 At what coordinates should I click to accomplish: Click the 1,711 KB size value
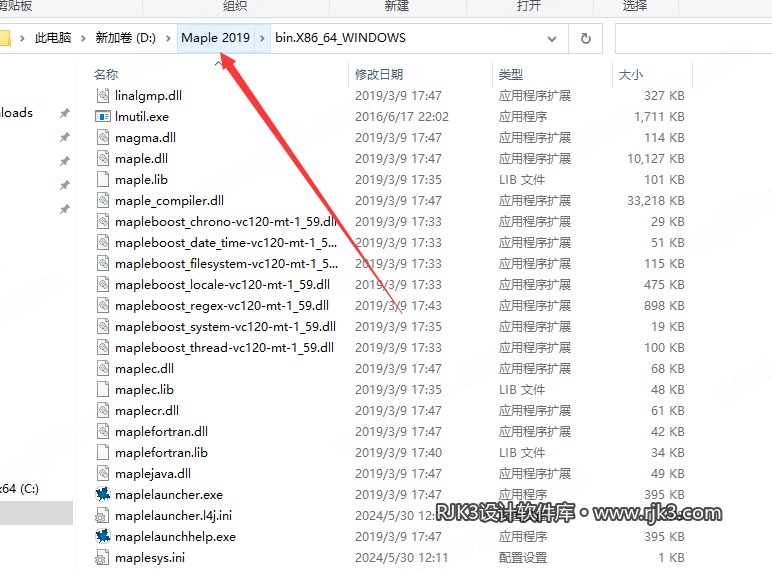click(x=659, y=117)
